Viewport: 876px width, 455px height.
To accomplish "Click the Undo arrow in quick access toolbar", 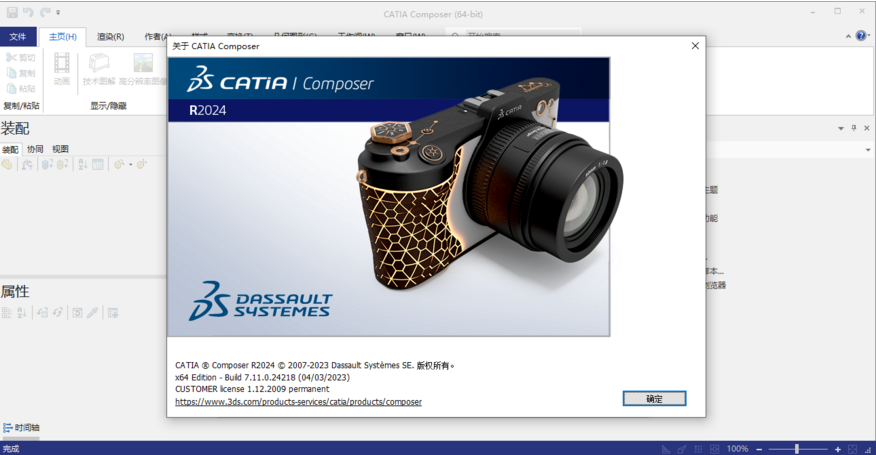I will point(28,12).
